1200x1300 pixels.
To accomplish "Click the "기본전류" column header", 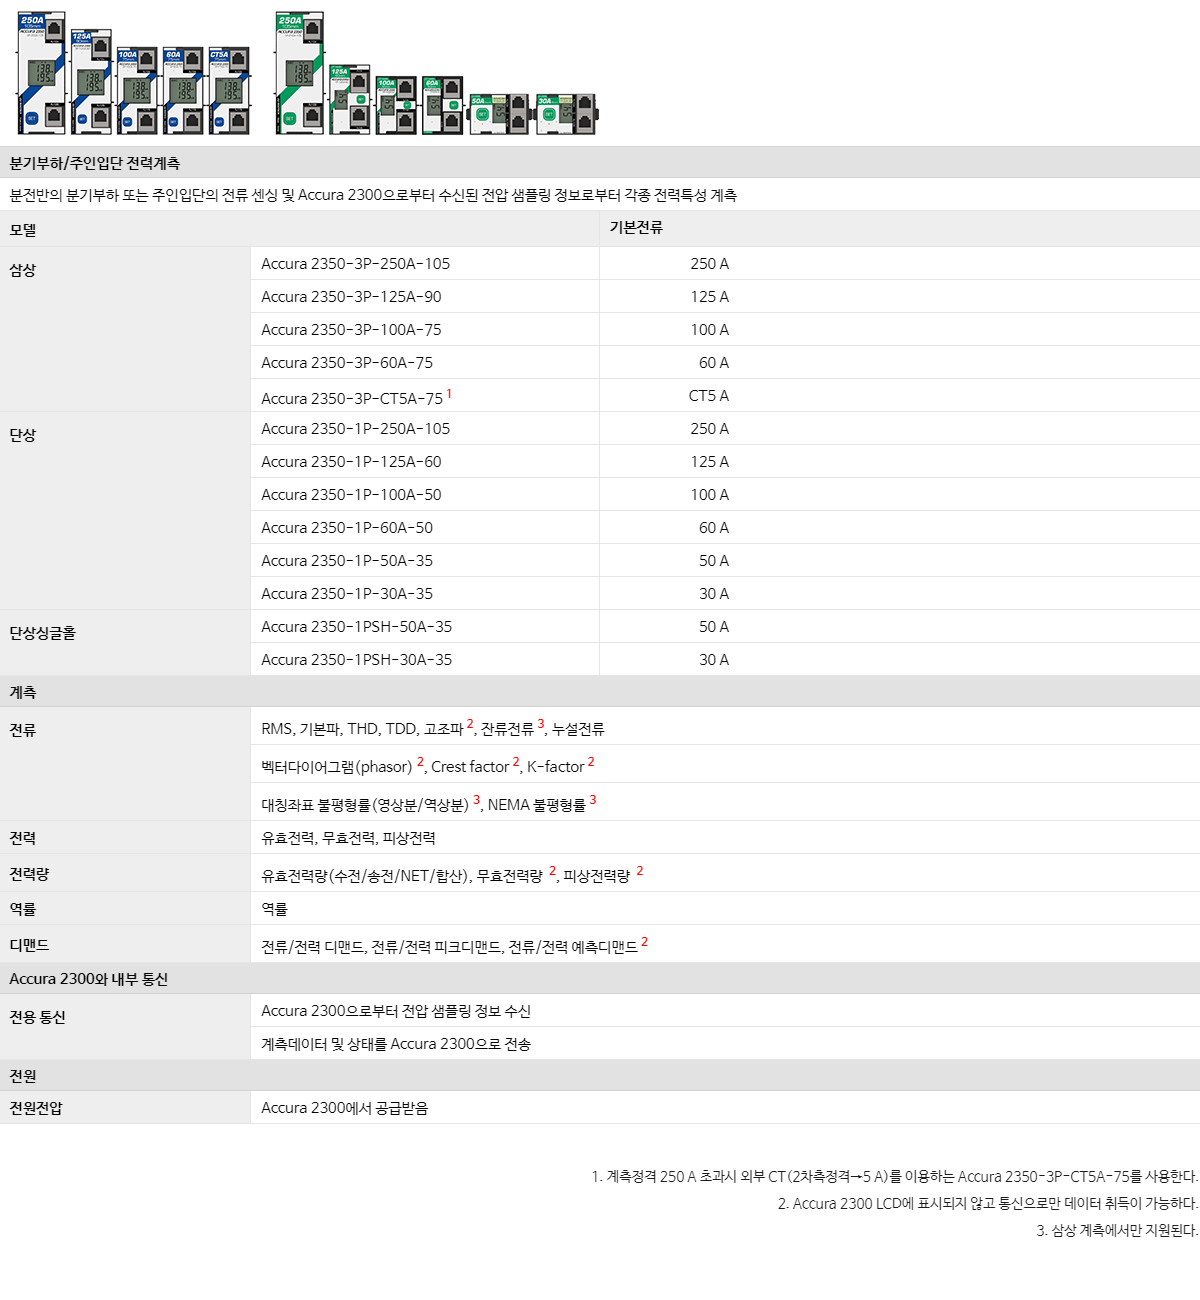I will [x=636, y=227].
